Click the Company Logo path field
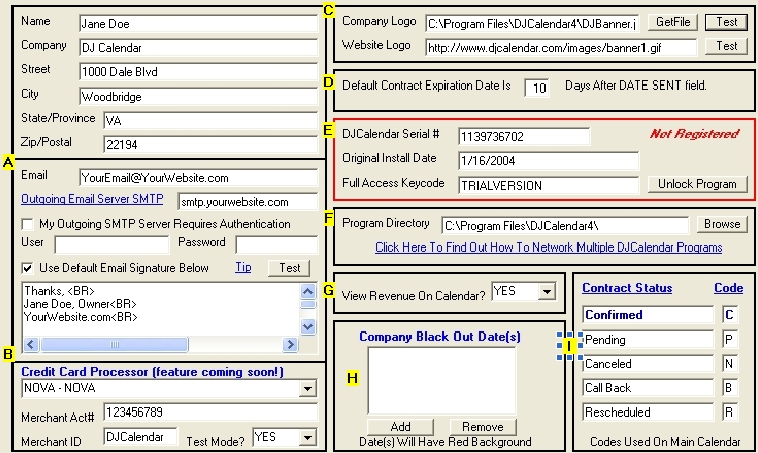Screen dimensions: 758x453 (x=532, y=24)
